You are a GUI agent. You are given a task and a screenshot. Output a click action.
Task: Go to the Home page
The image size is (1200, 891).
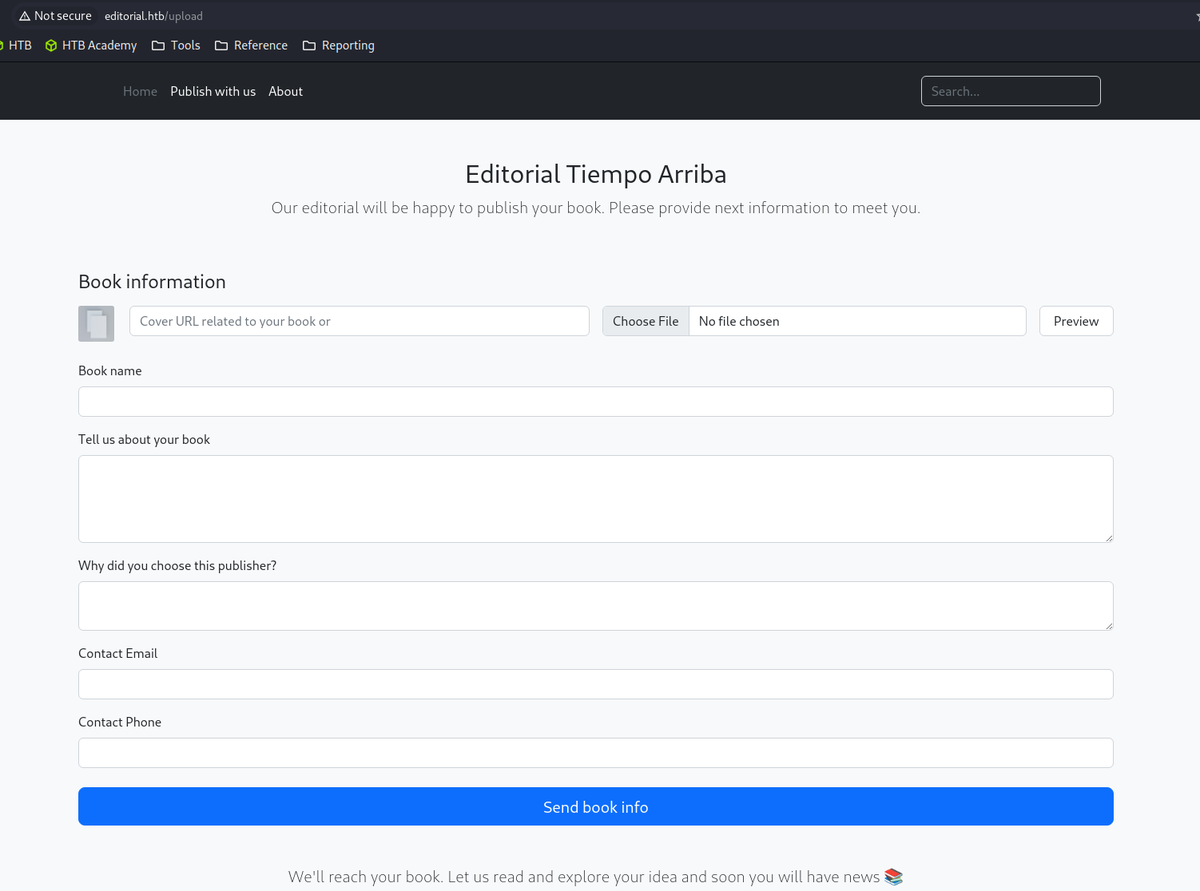[x=140, y=91]
